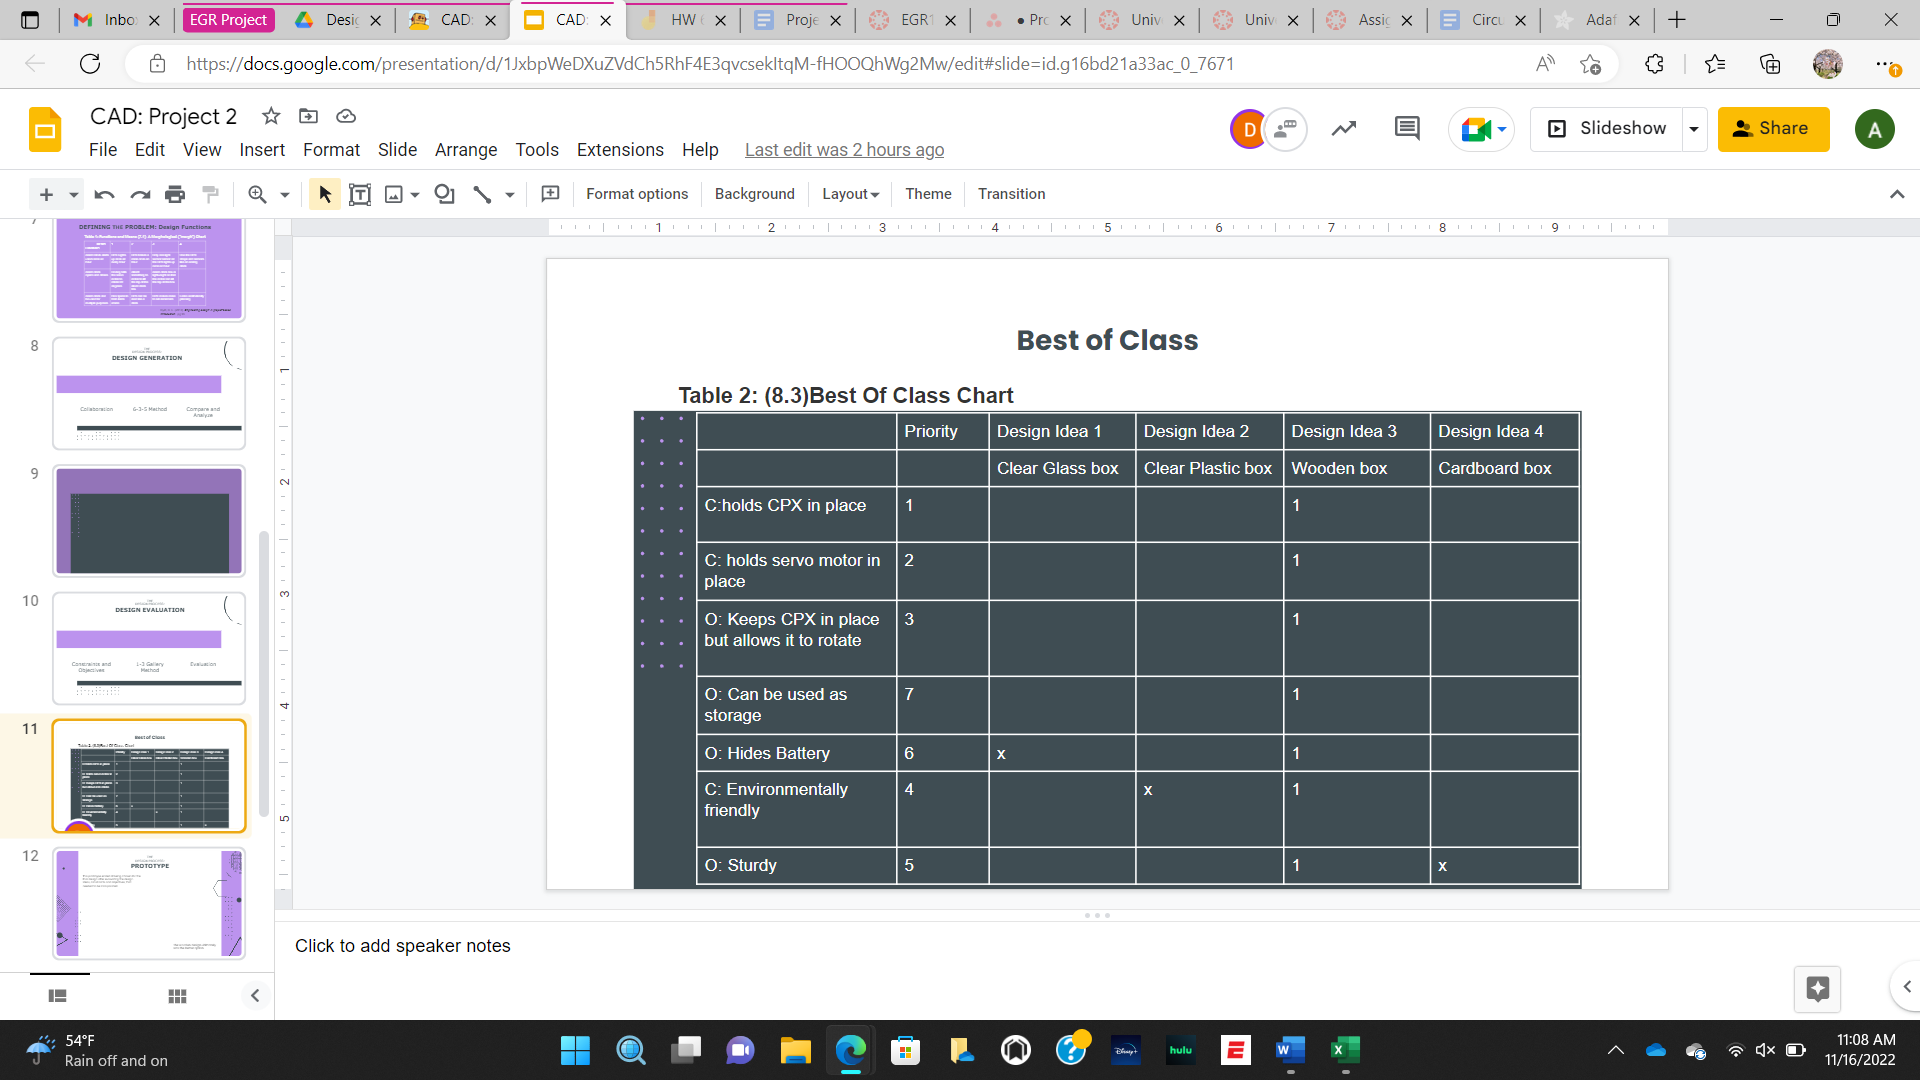Viewport: 1920px width, 1080px height.
Task: Open comment history icon
Action: point(1407,128)
